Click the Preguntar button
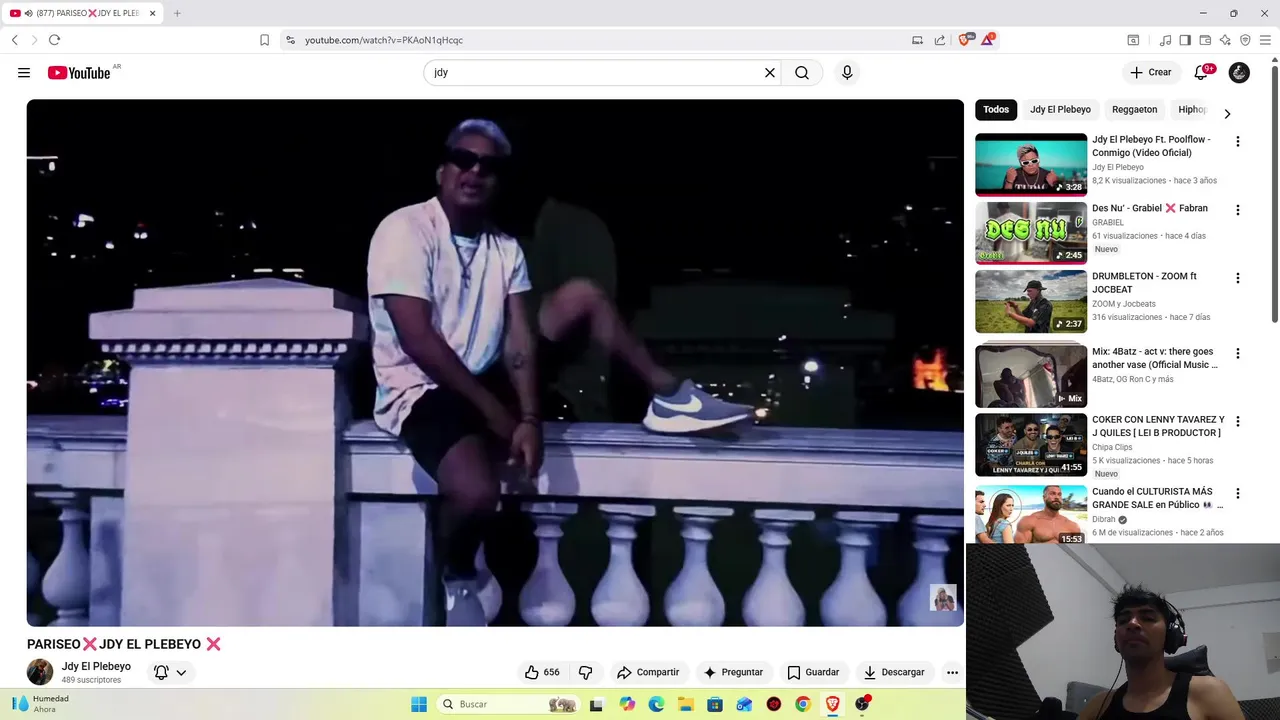This screenshot has height=720, width=1280. point(733,672)
